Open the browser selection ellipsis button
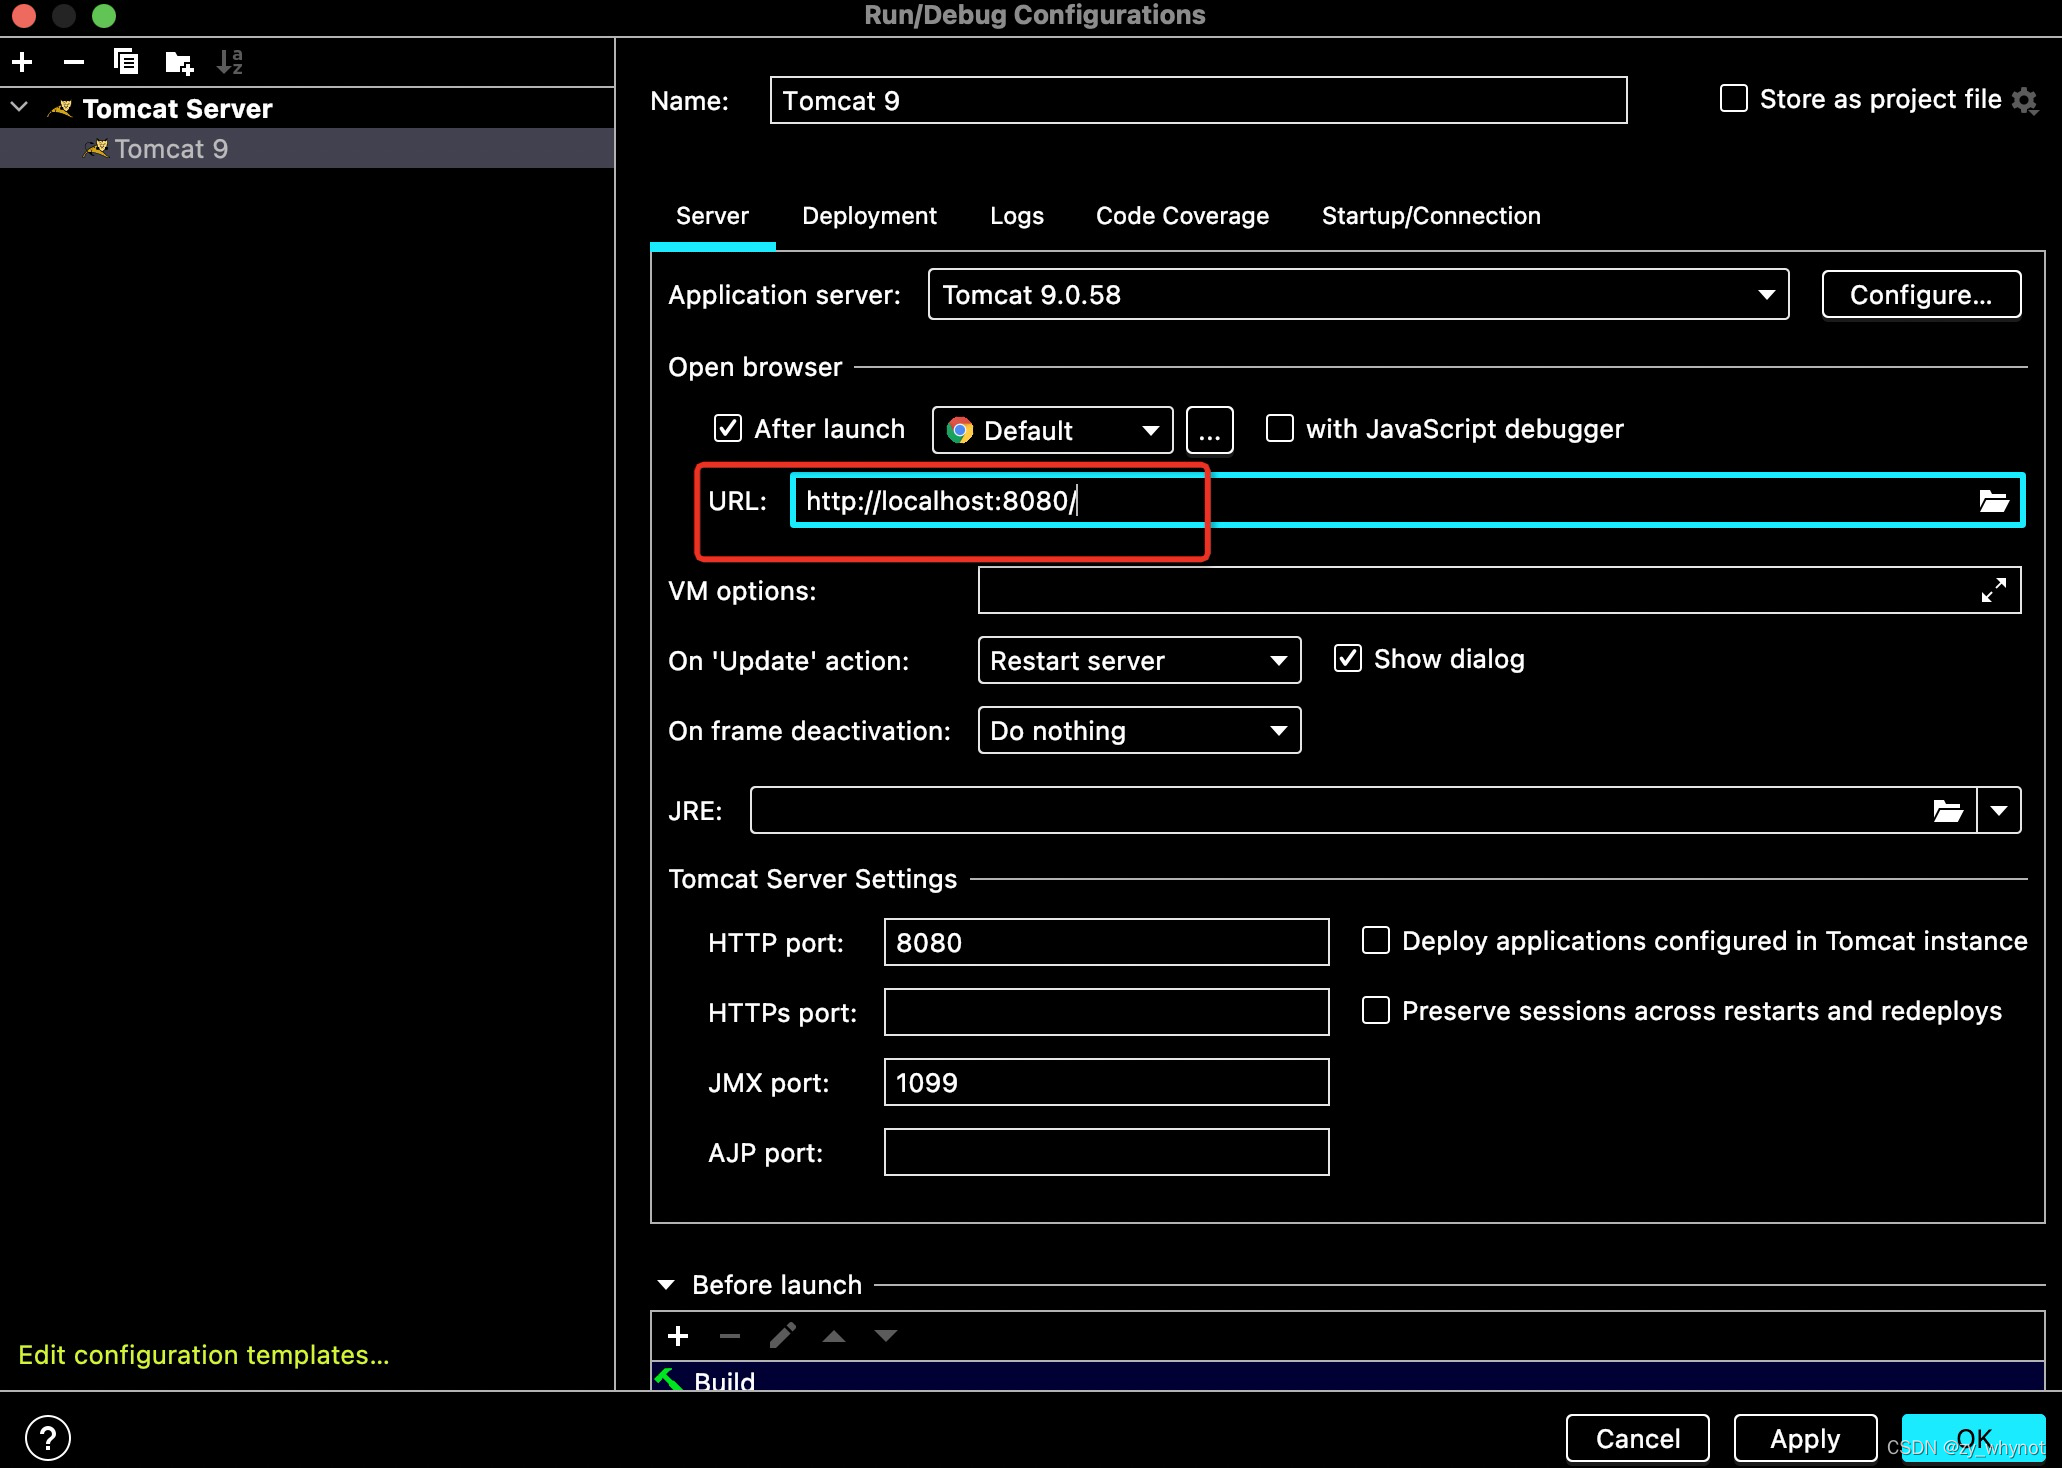2062x1468 pixels. coord(1209,430)
